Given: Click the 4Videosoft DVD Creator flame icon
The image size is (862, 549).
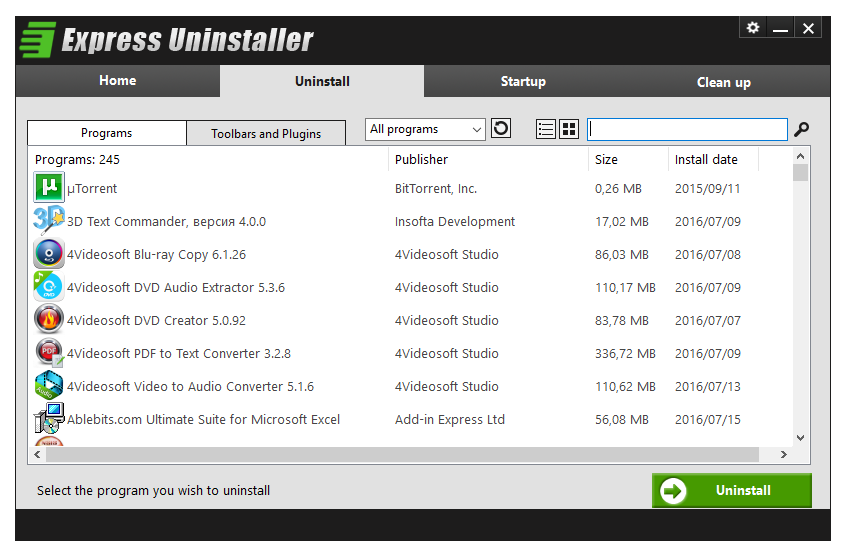Looking at the screenshot, I should click(49, 319).
